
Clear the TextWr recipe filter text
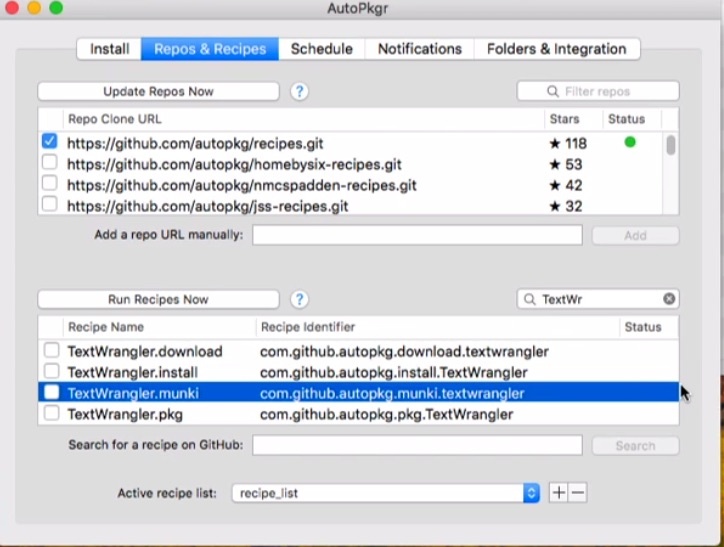pyautogui.click(x=669, y=299)
